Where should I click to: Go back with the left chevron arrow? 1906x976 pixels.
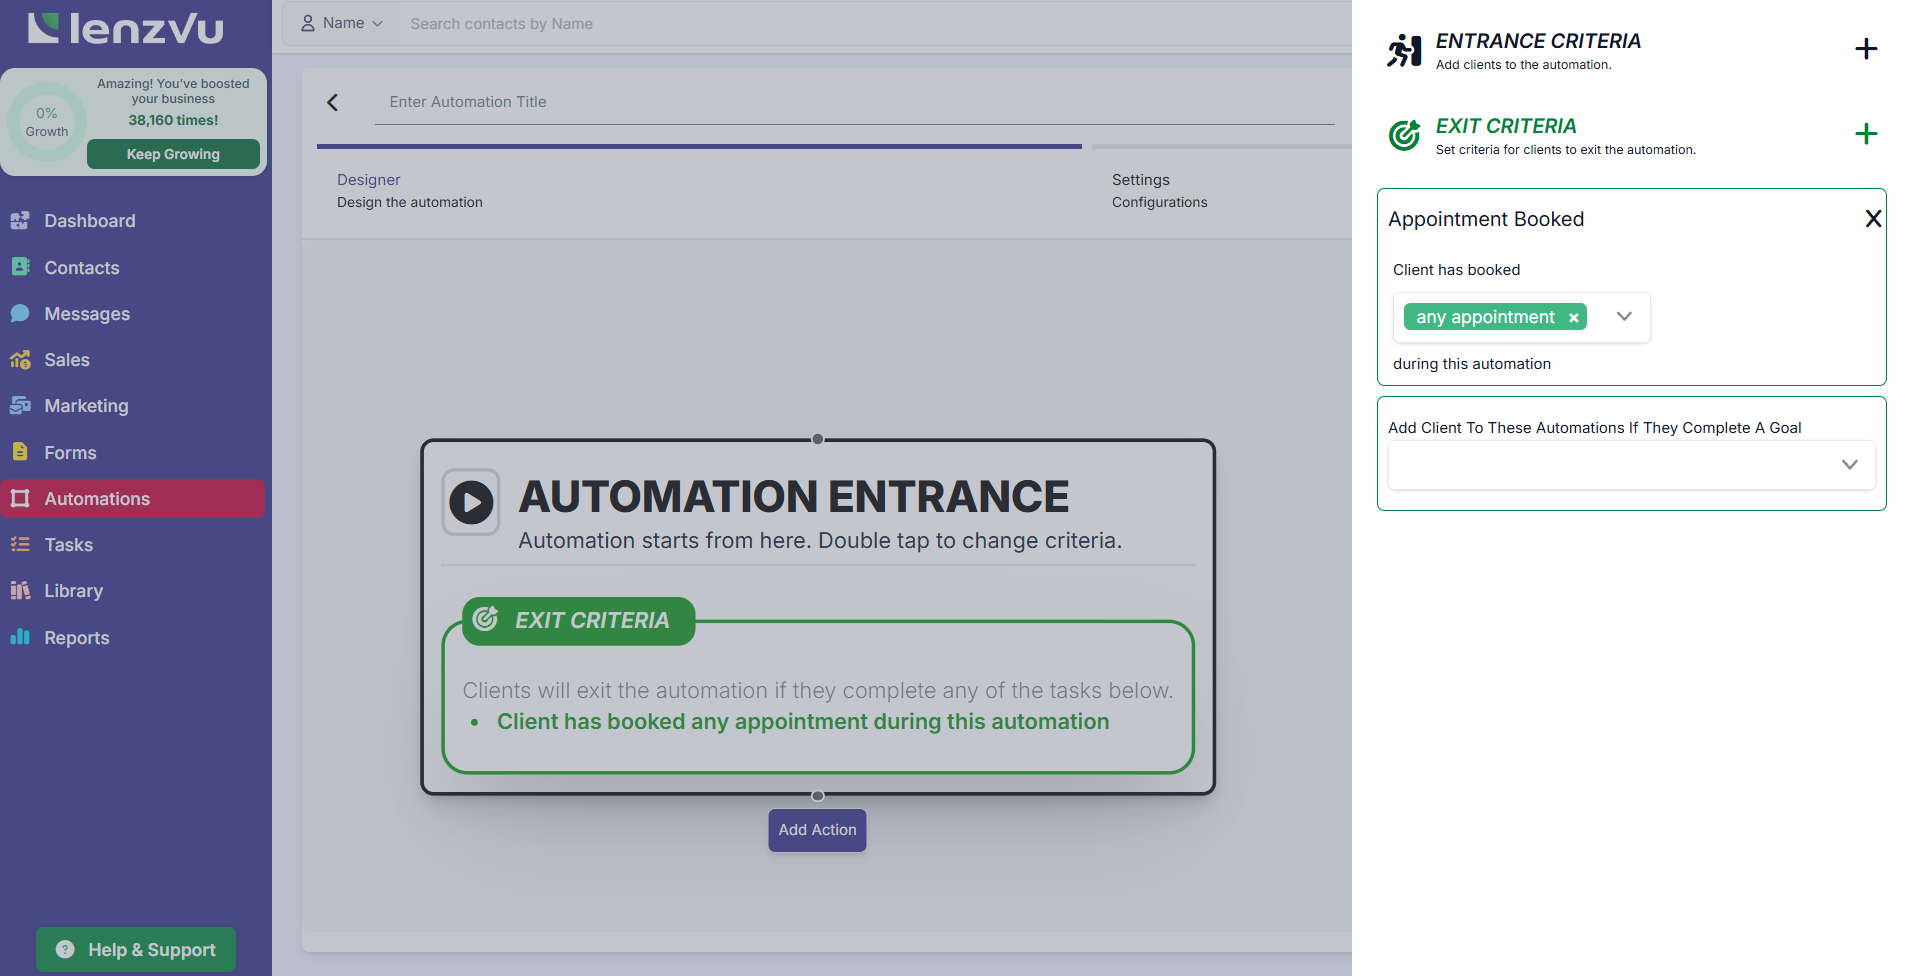(x=333, y=102)
